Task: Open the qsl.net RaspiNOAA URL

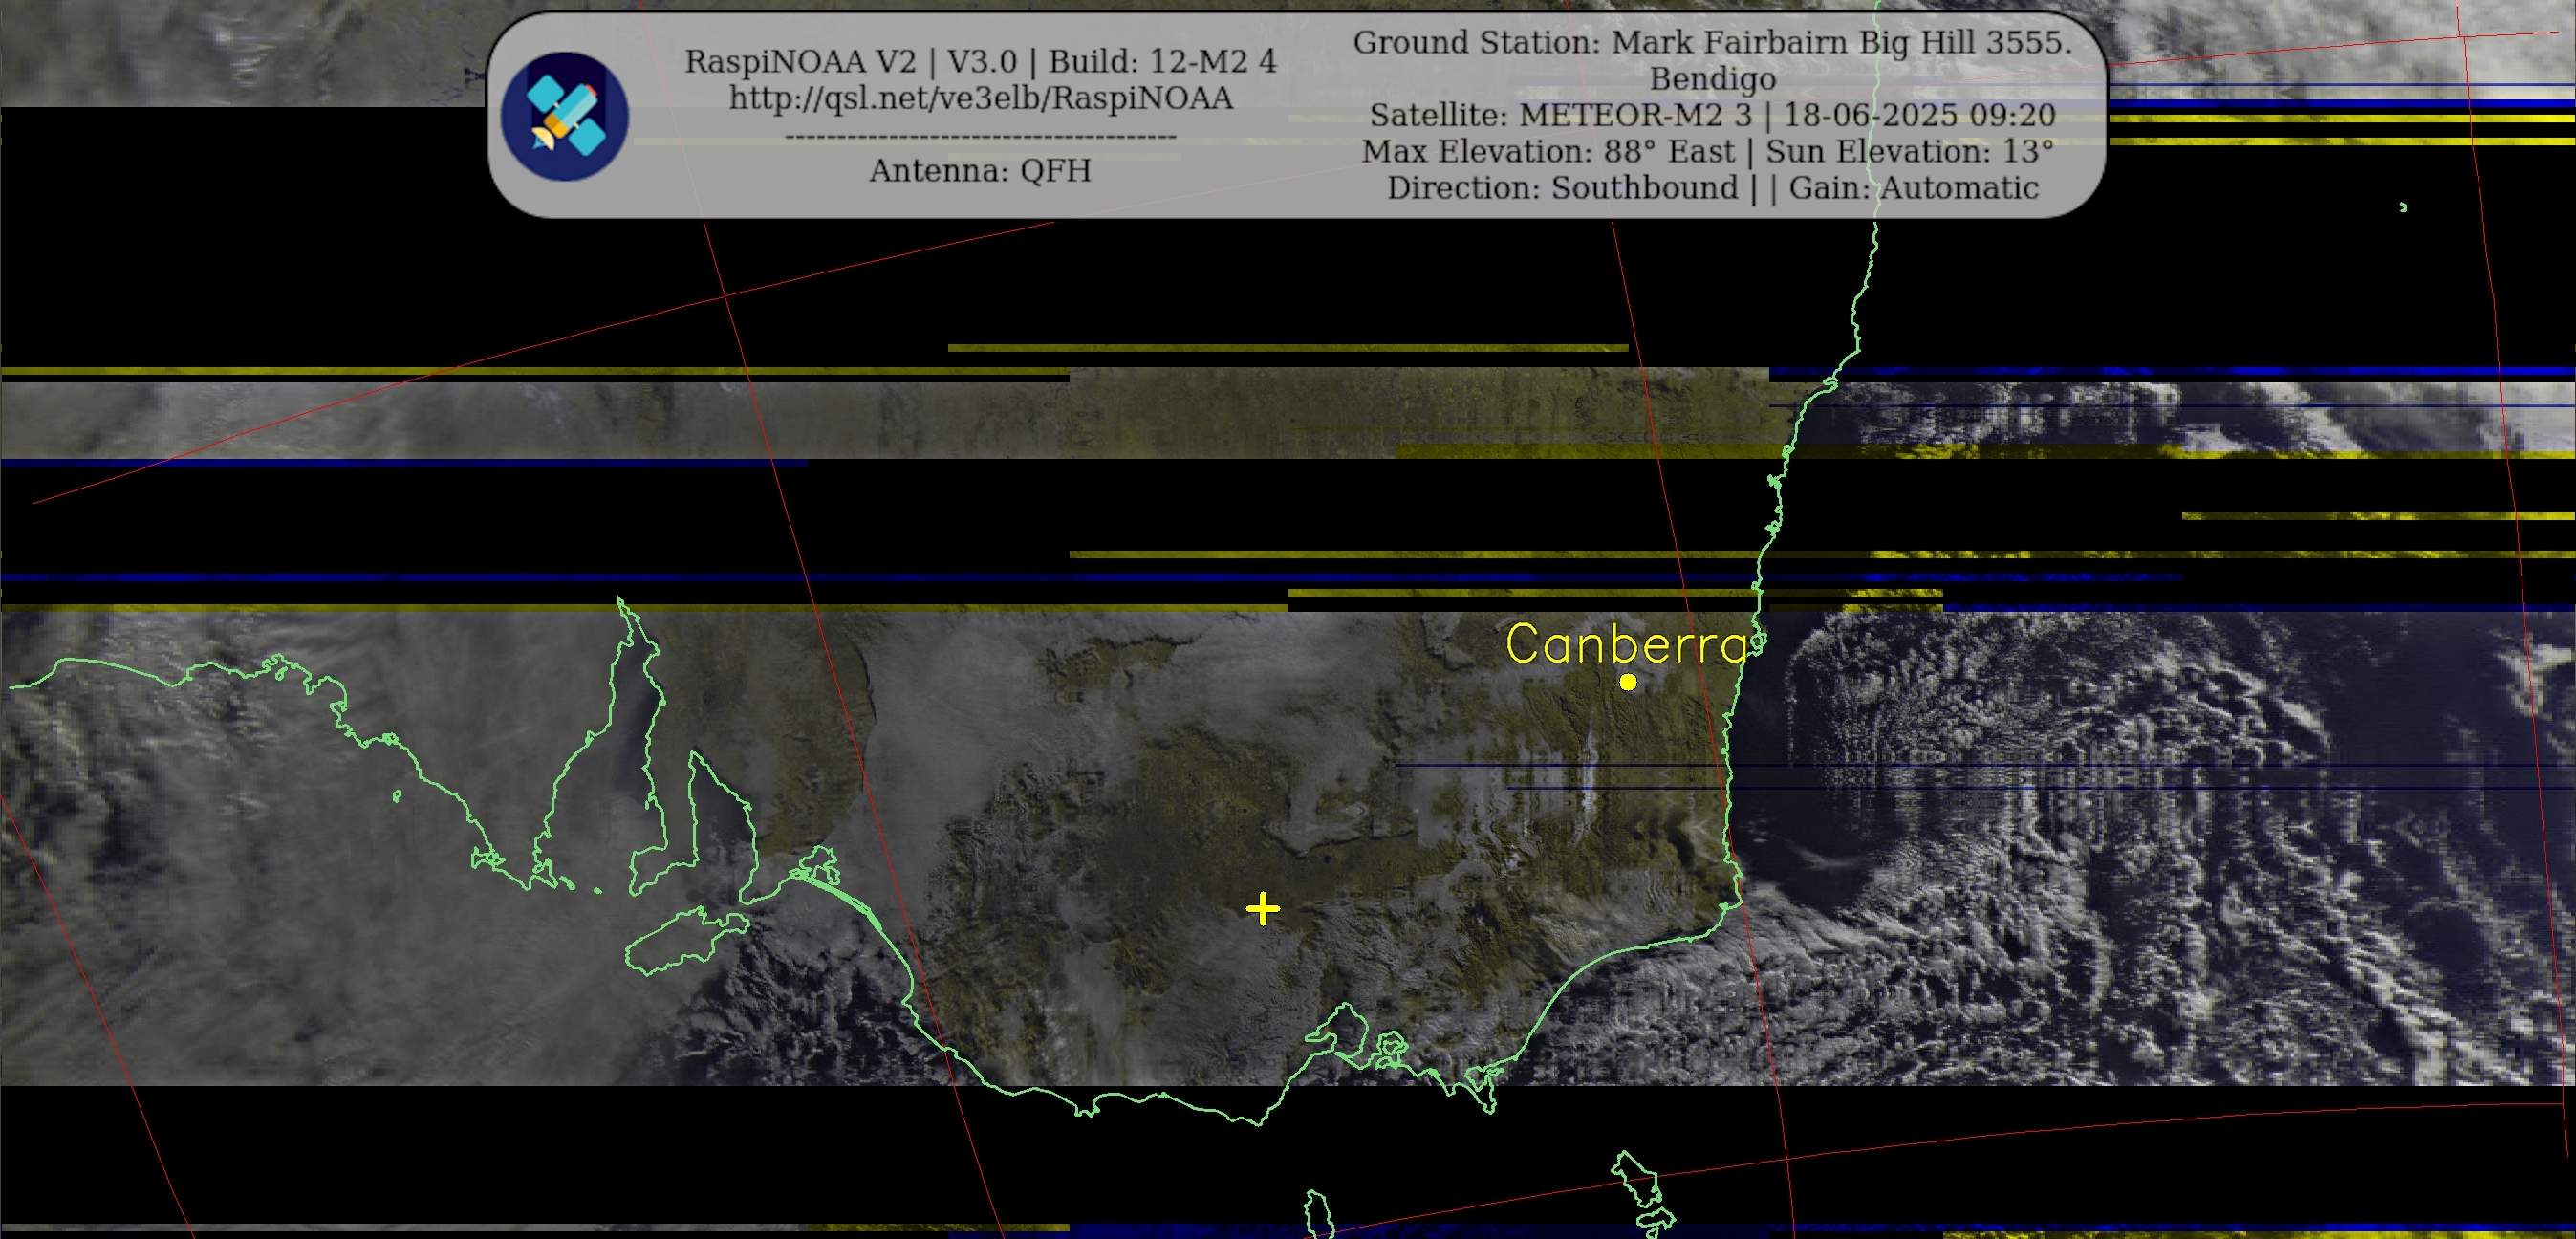Action: click(980, 98)
